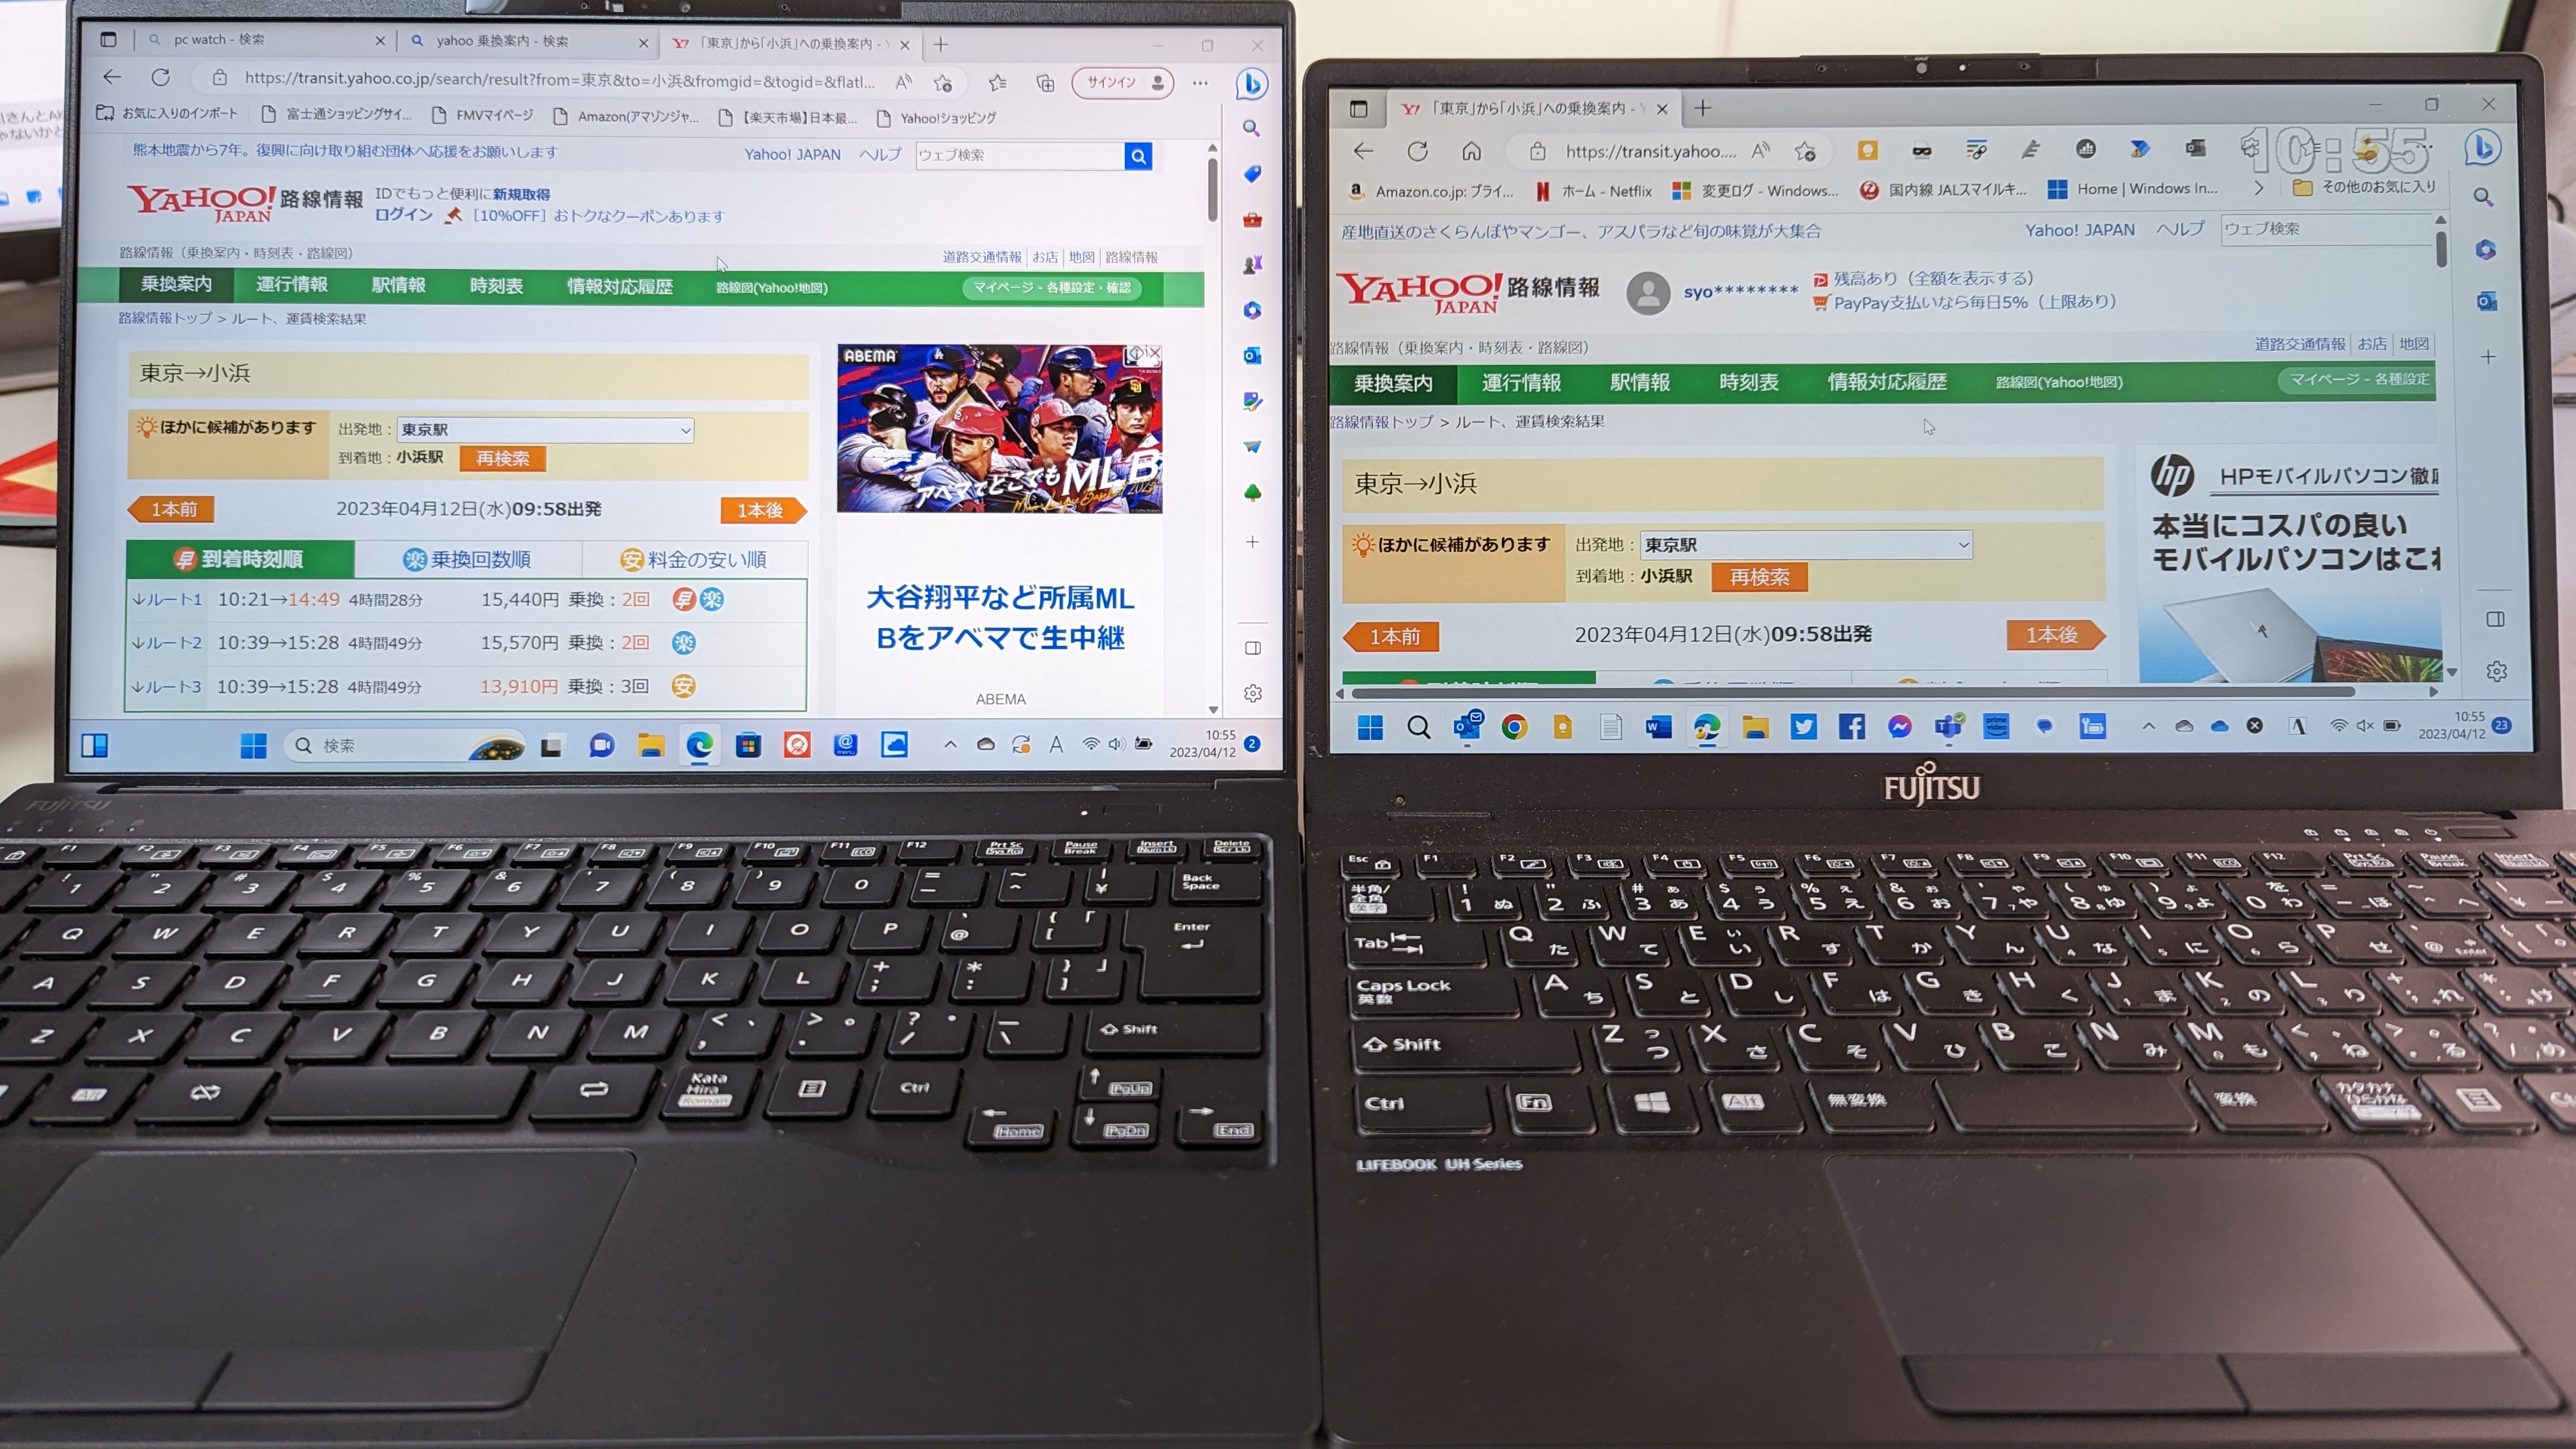
Task: Click the 1本前 (one train earlier) button on left laptop
Action: click(x=173, y=510)
